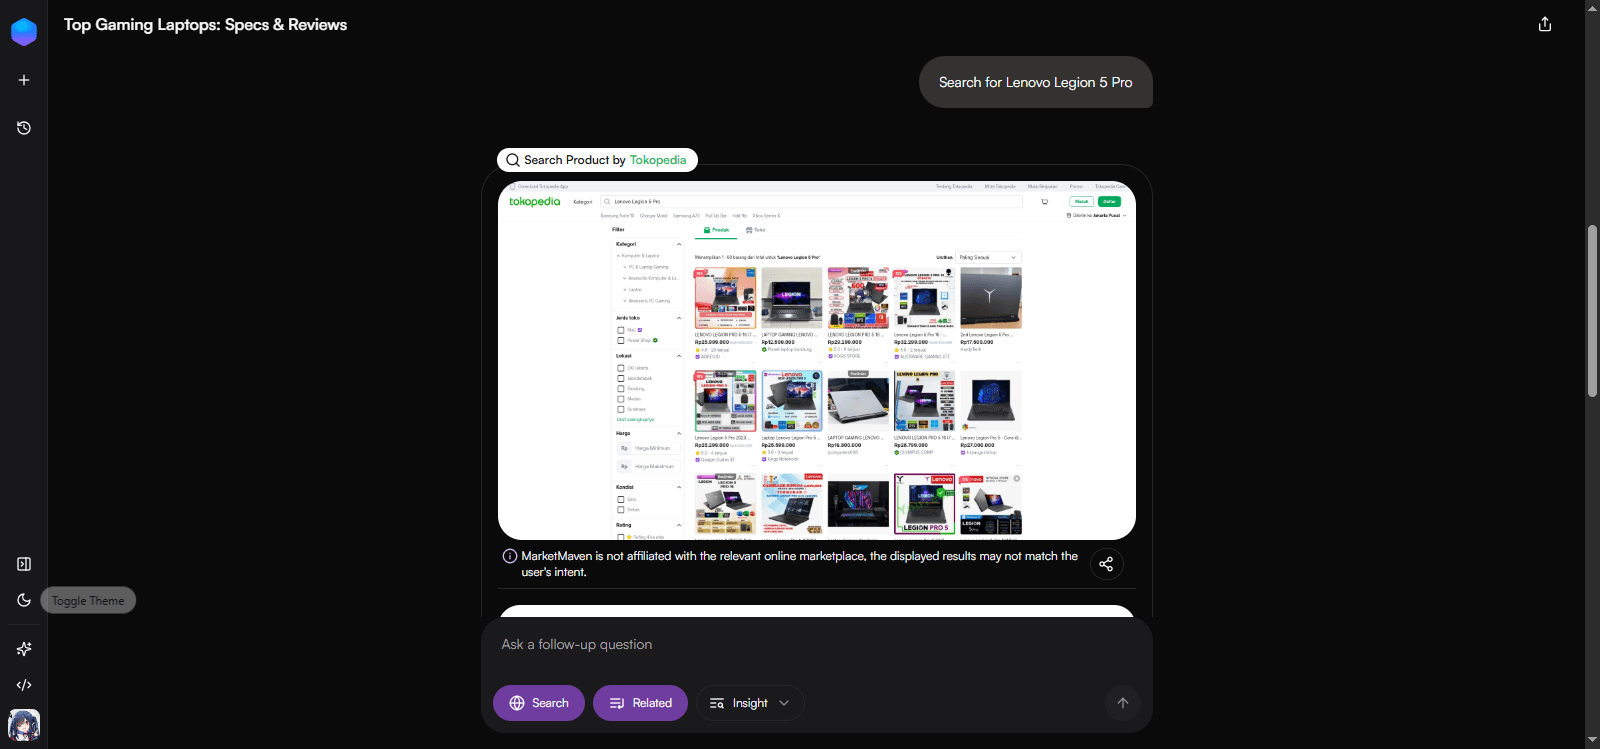Open the Tokopedia link in the label
The width and height of the screenshot is (1600, 749).
[x=658, y=160]
